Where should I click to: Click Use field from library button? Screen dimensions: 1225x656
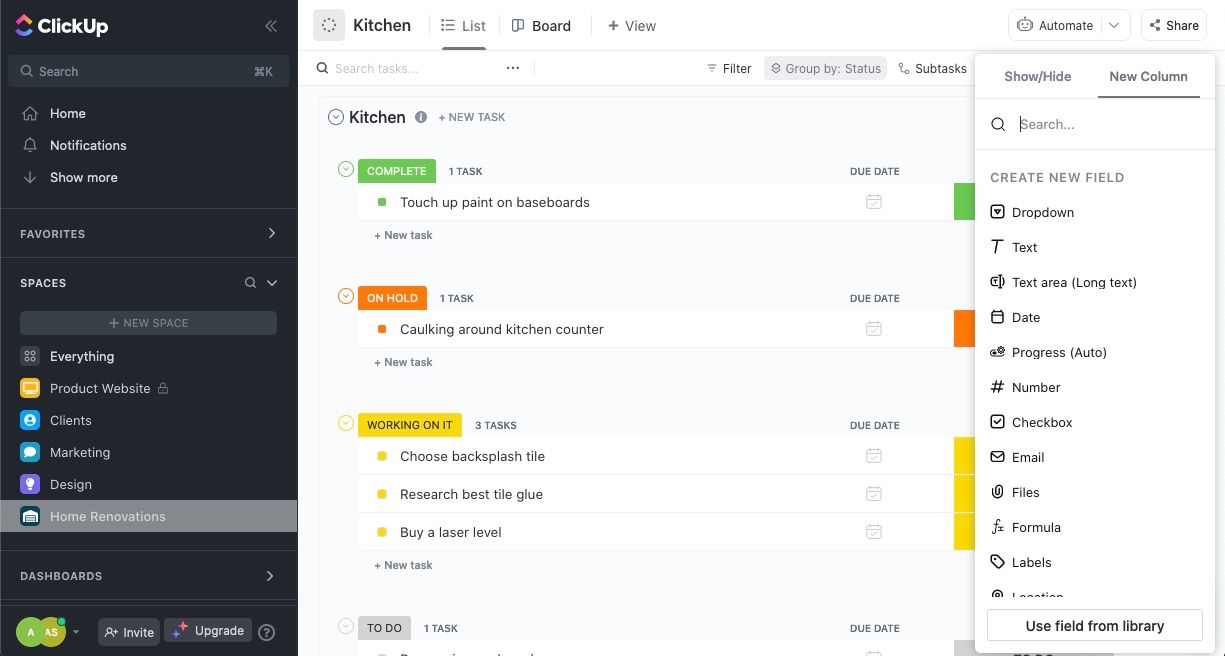[x=1095, y=626]
